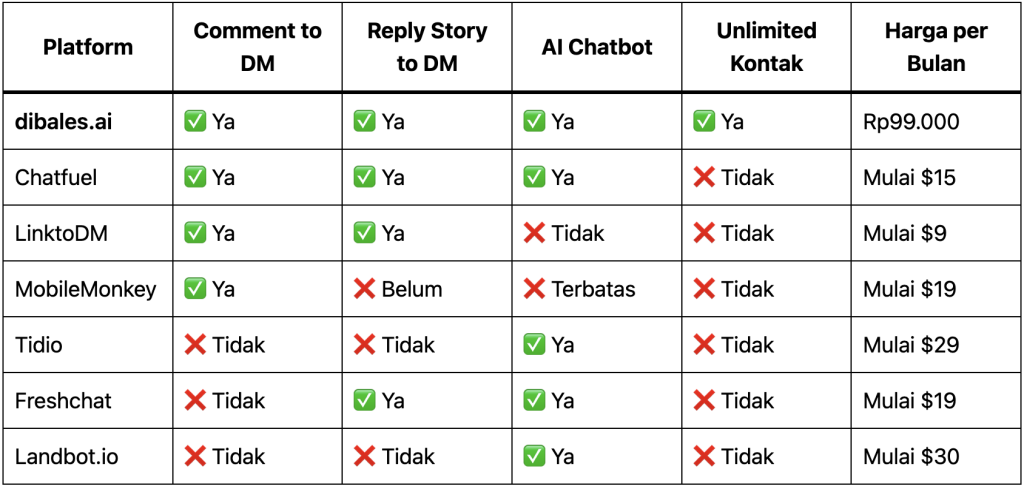Screen dimensions: 1024x489
Task: Click red X for LinktoDM AI Chatbot
Action: 534,234
